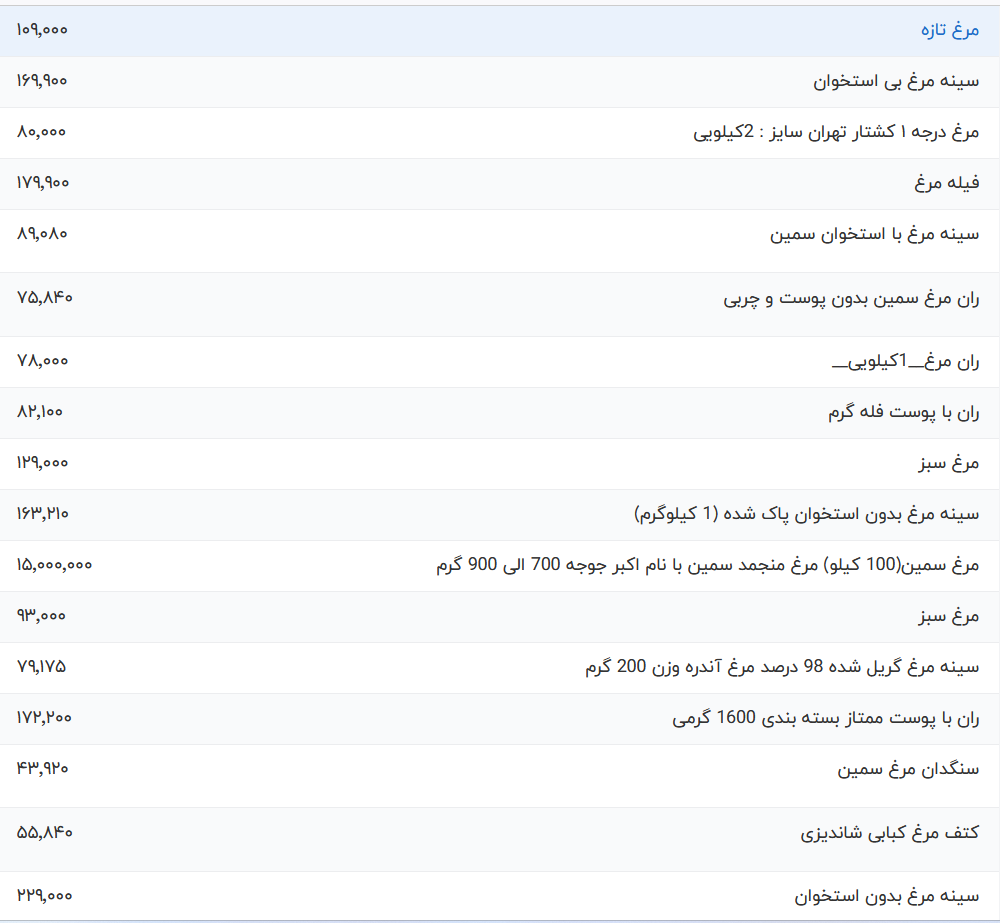Click سنگدان مرغ سمین
Viewport: 1000px width, 923px height.
click(x=908, y=770)
